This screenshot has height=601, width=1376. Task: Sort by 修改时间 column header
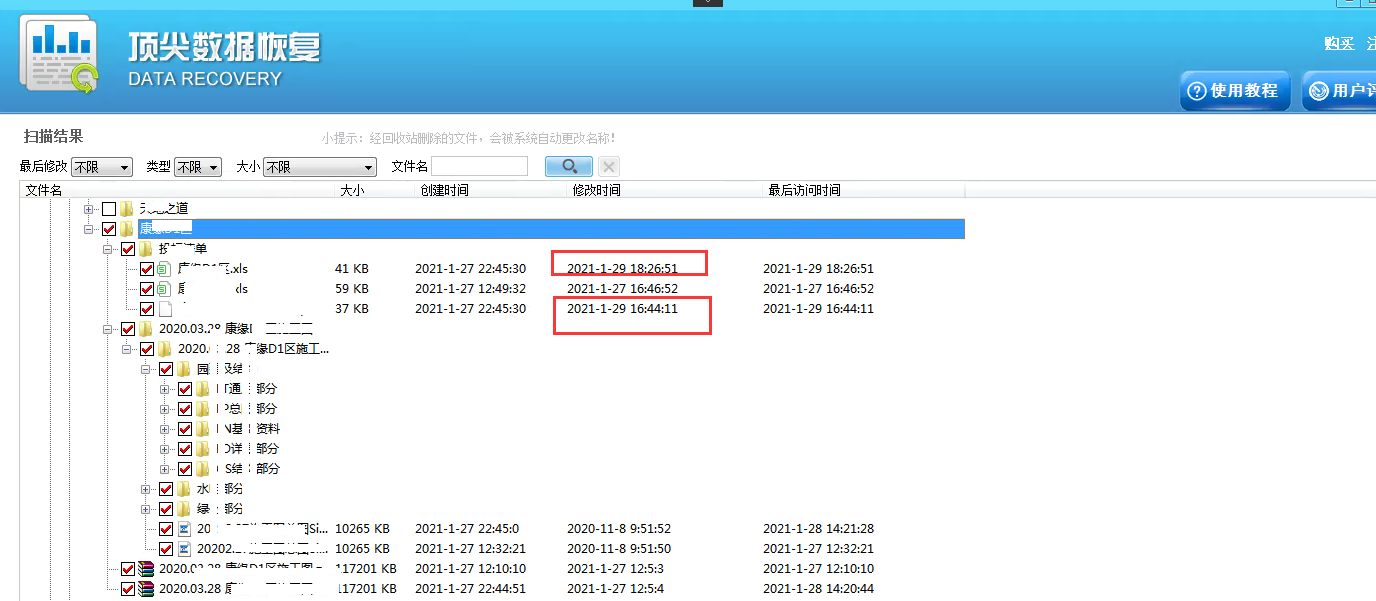(x=596, y=190)
